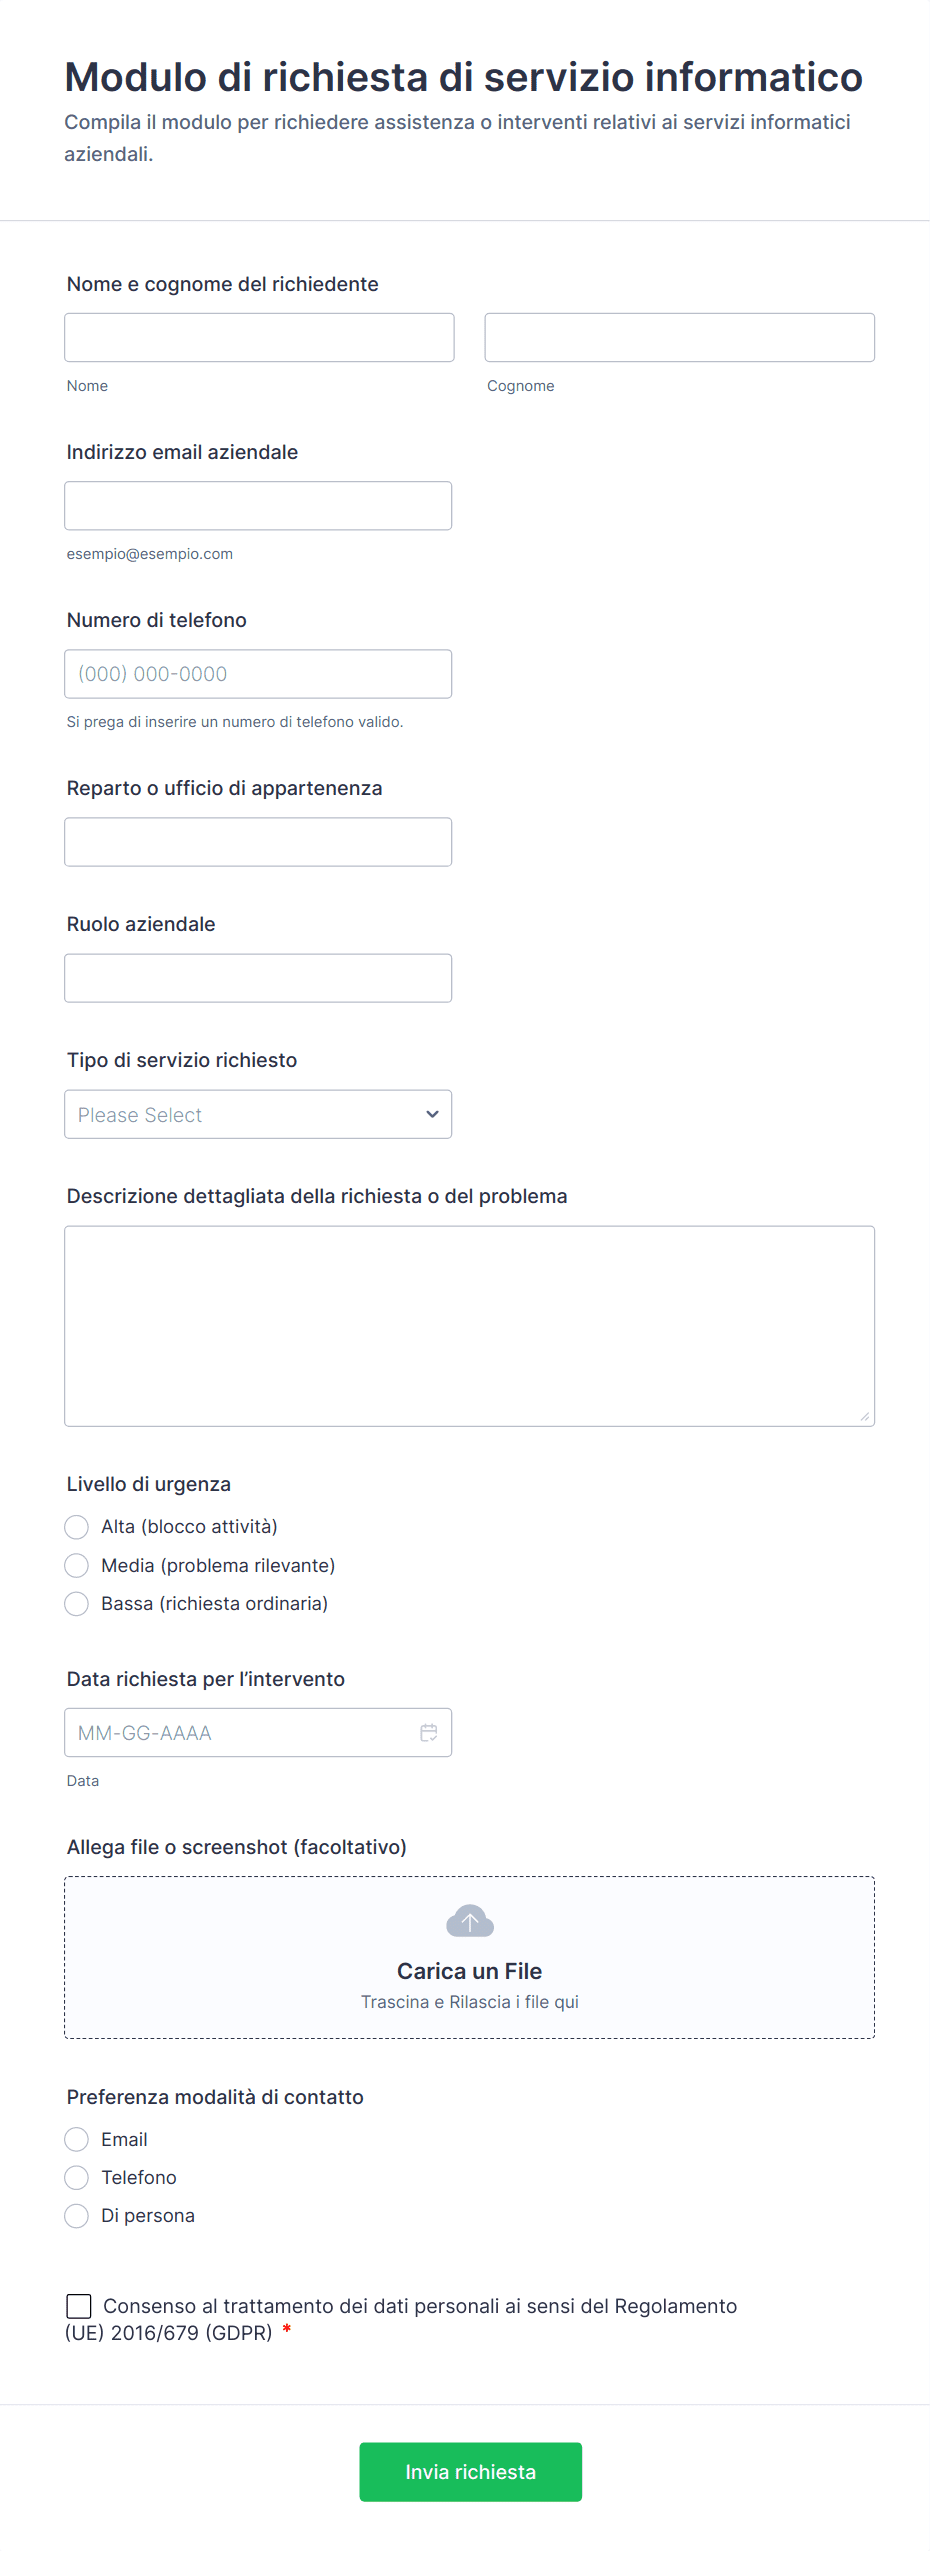Click the Descrizione dettagliata text area
Image resolution: width=930 pixels, height=2551 pixels.
click(470, 1325)
